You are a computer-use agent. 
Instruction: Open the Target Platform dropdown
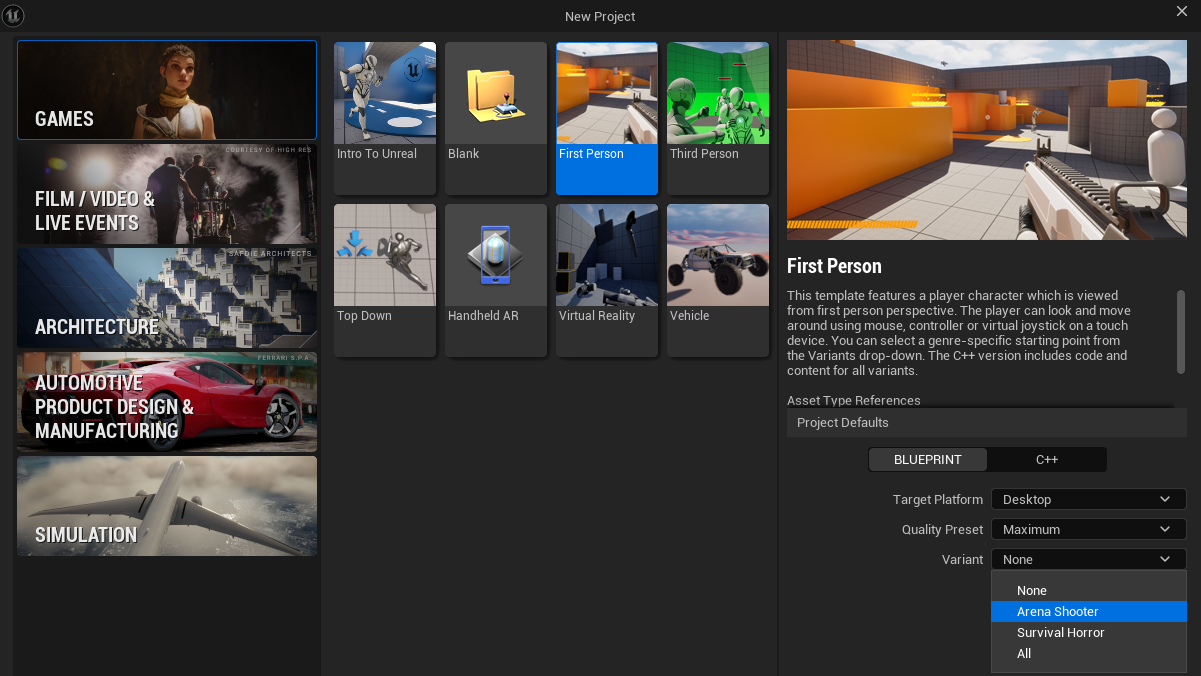click(1088, 499)
